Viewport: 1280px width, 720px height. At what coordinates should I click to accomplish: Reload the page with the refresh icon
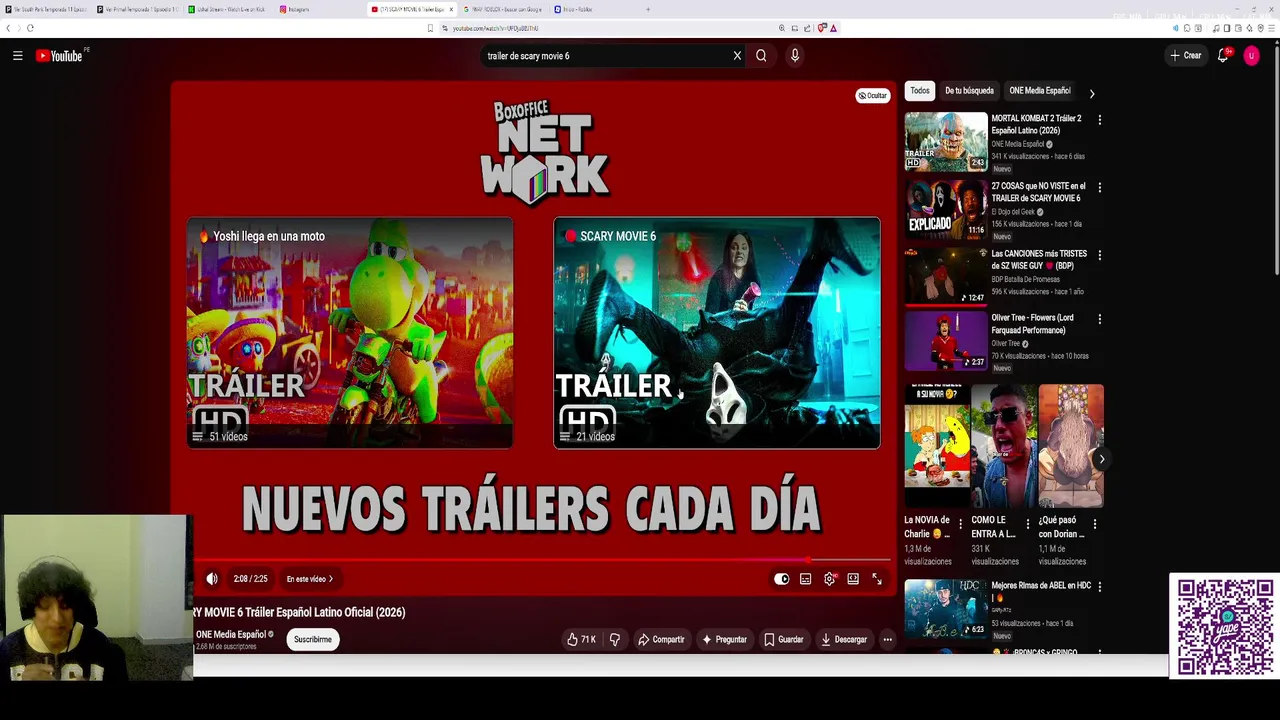coord(30,28)
